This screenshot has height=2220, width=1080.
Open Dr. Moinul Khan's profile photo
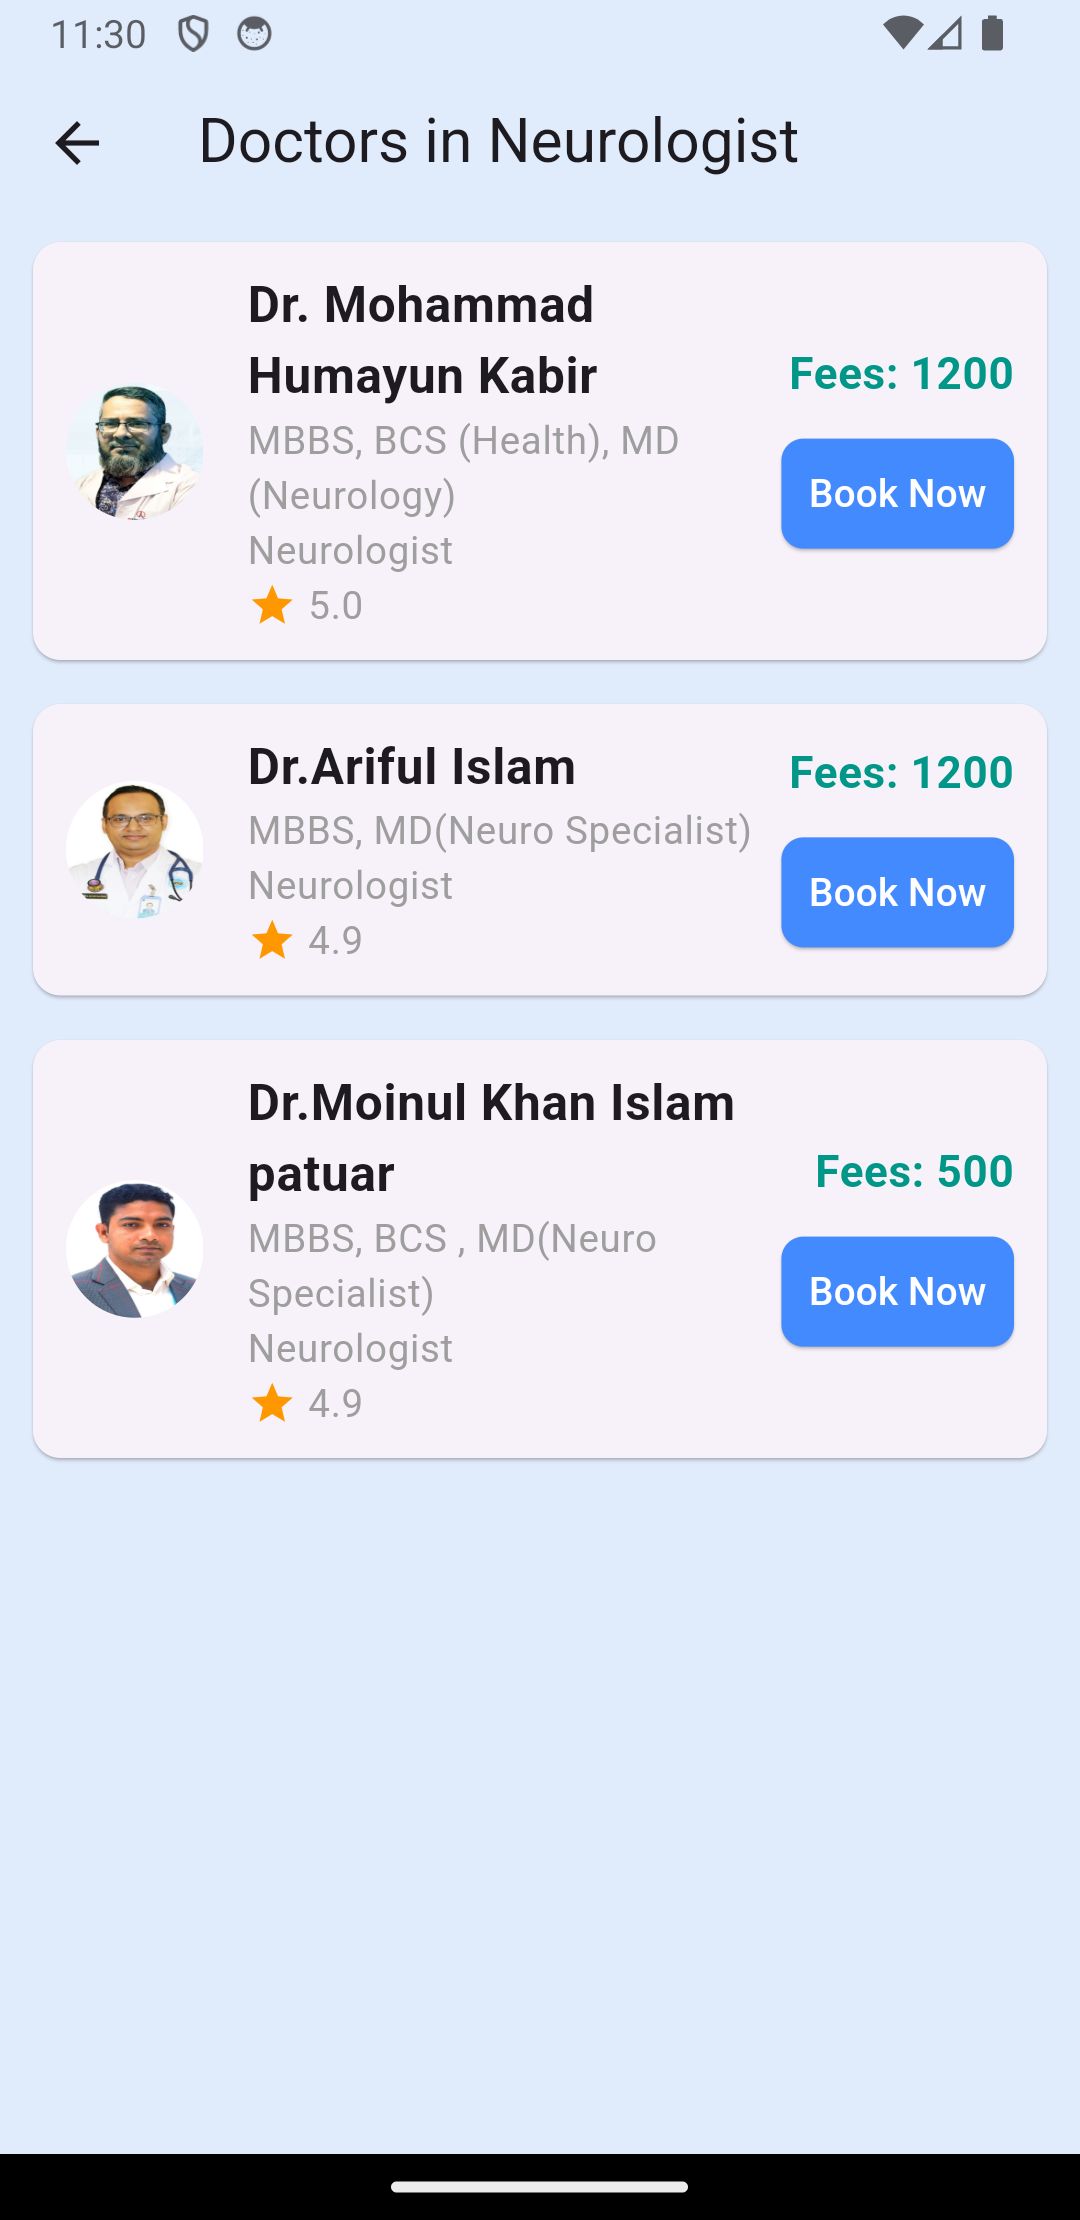pyautogui.click(x=135, y=1249)
